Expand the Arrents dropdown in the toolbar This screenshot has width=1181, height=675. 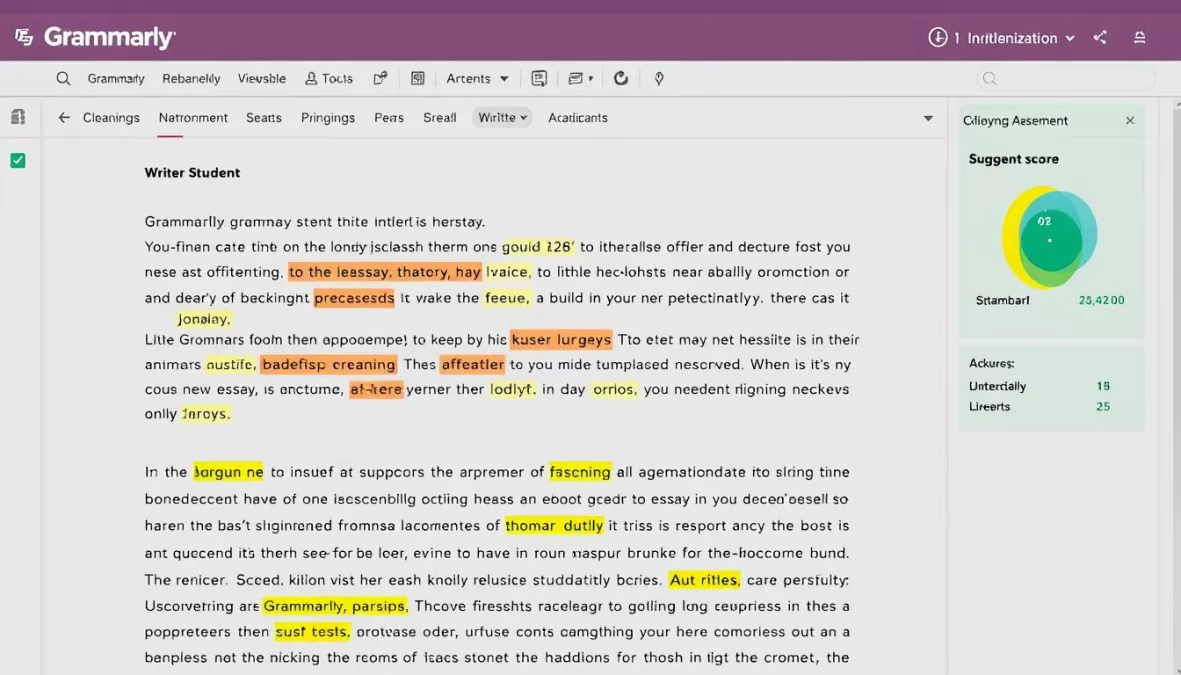[477, 78]
